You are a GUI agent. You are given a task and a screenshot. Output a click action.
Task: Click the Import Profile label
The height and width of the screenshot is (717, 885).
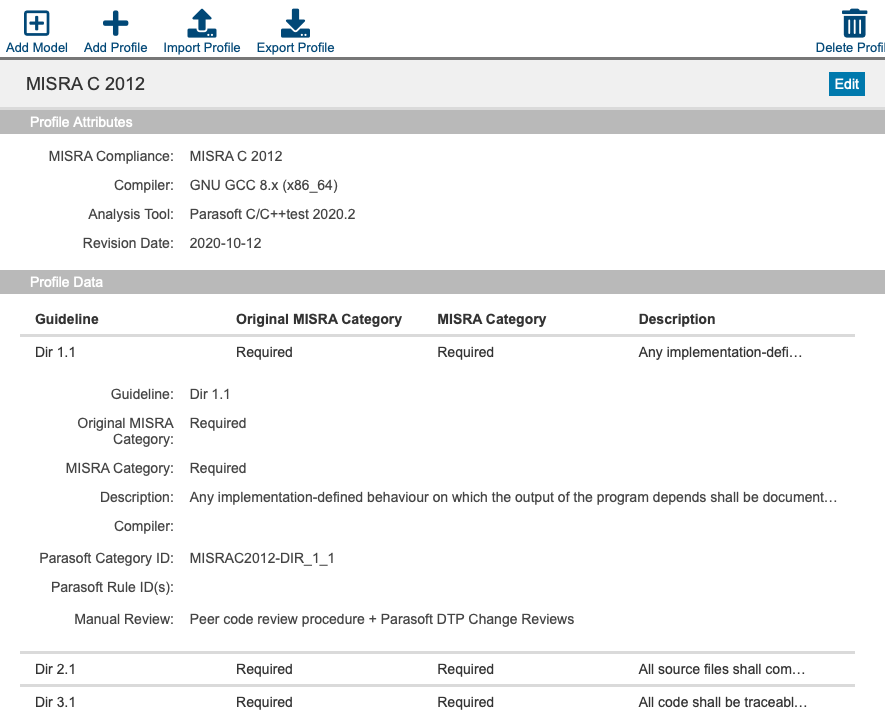click(x=201, y=48)
